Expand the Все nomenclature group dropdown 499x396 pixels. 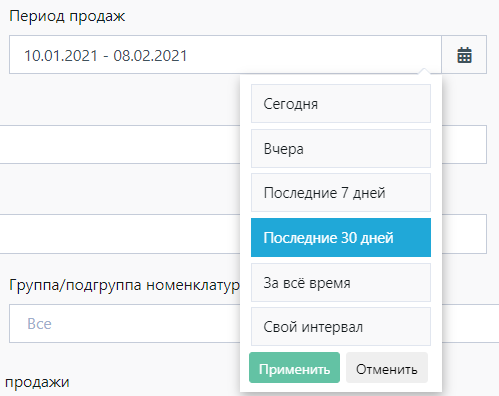(125, 323)
